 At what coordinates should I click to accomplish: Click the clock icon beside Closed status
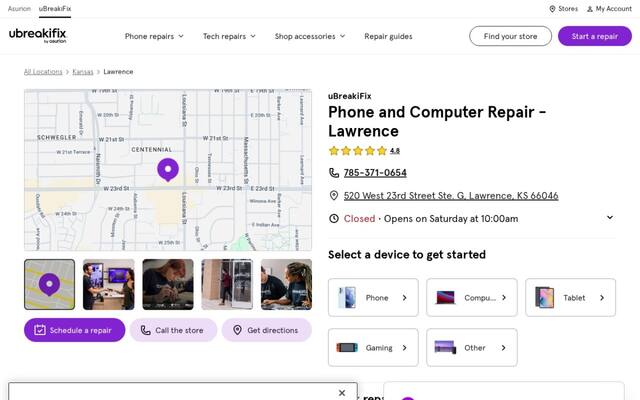click(334, 218)
